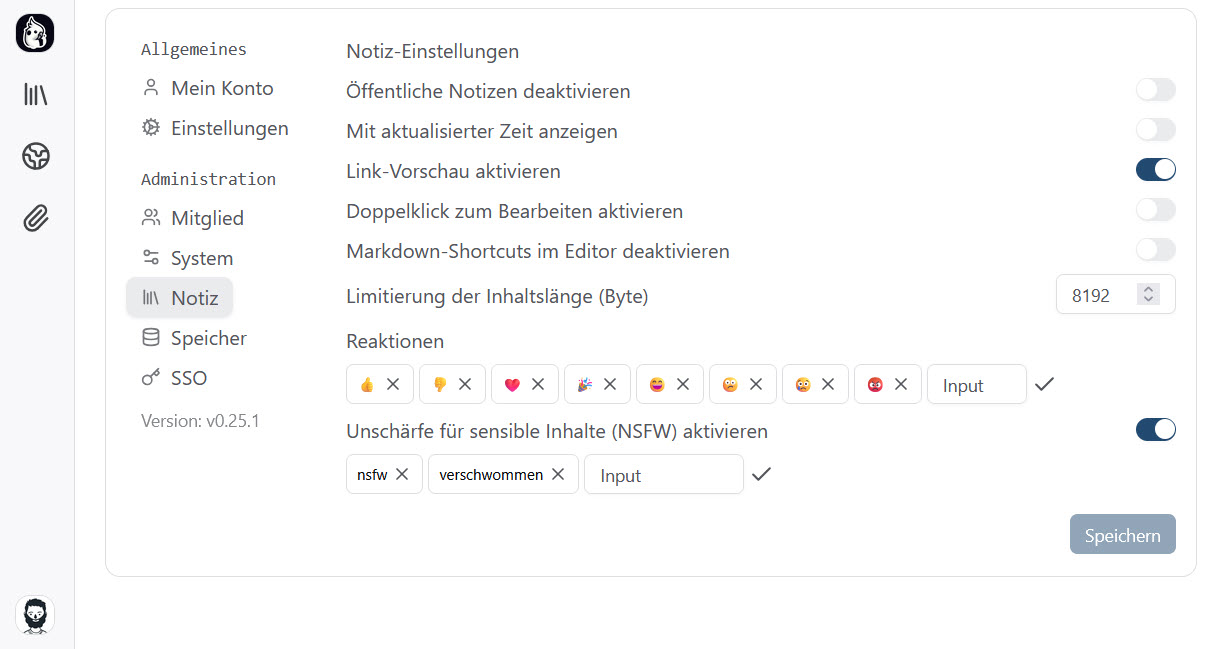Click the content length limit stepper arrows
Image resolution: width=1218 pixels, height=649 pixels.
(1149, 294)
